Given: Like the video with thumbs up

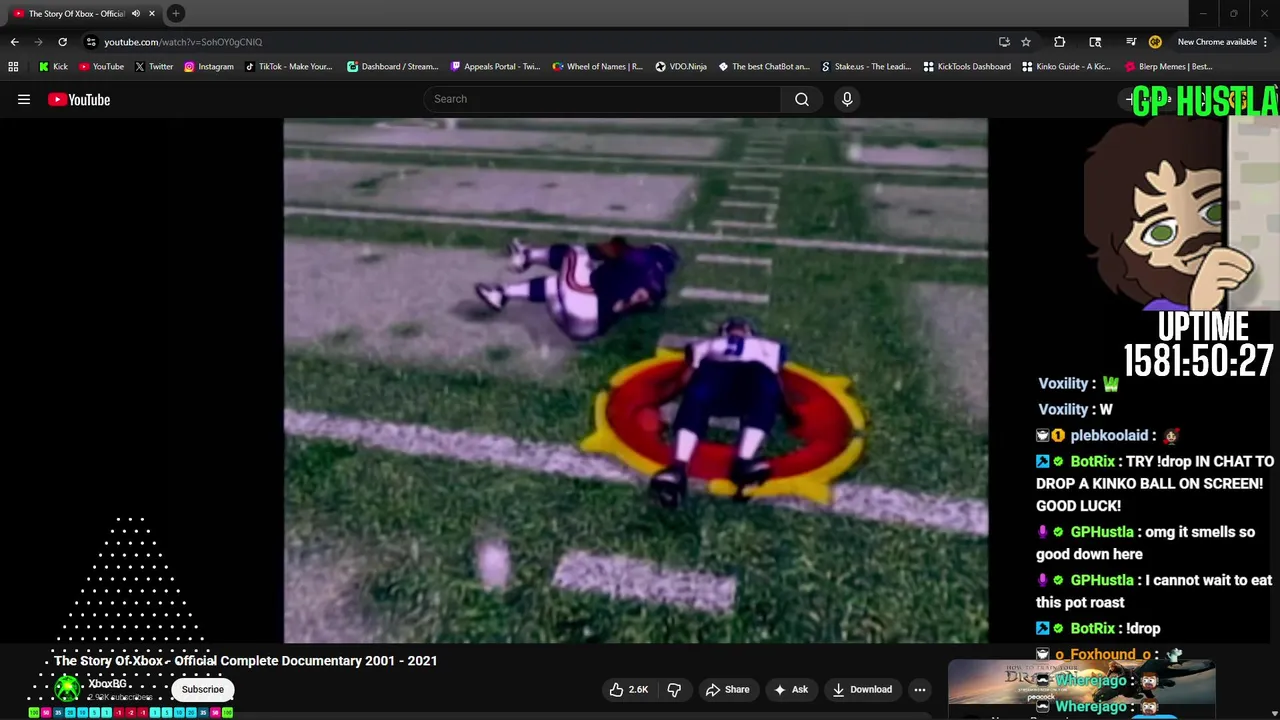Looking at the screenshot, I should pyautogui.click(x=629, y=689).
